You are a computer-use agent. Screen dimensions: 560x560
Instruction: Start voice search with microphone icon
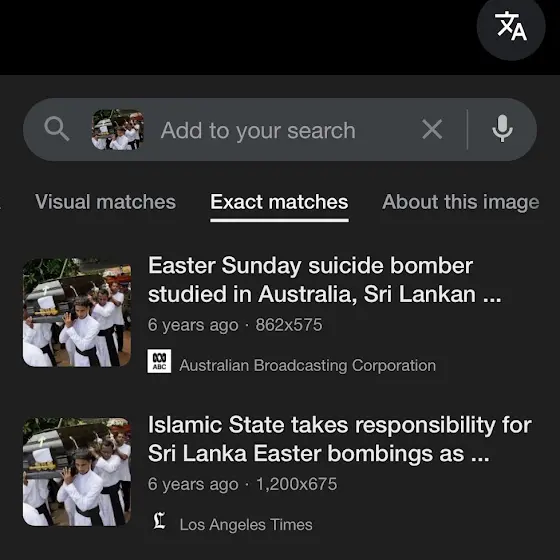[502, 129]
